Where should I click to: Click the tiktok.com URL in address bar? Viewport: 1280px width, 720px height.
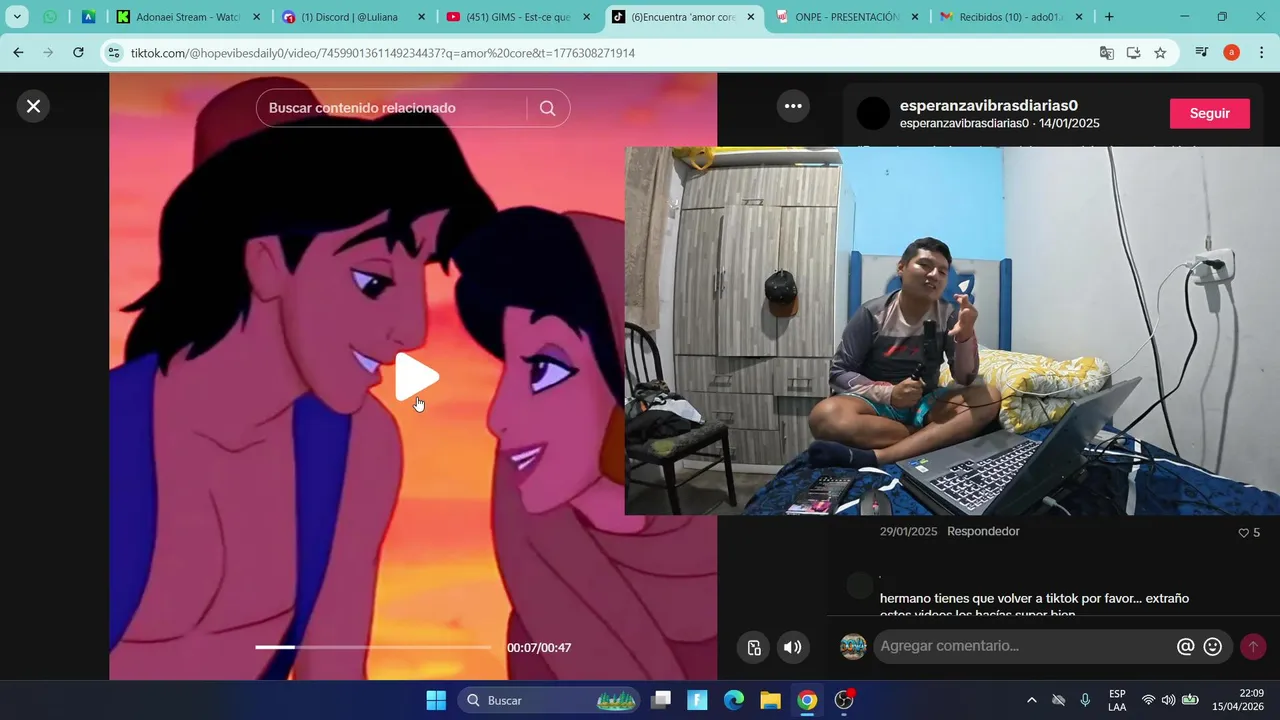point(382,53)
